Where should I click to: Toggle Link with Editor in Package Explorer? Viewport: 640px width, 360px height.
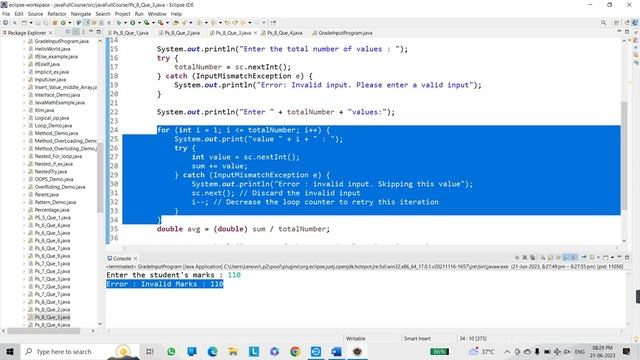click(76, 32)
